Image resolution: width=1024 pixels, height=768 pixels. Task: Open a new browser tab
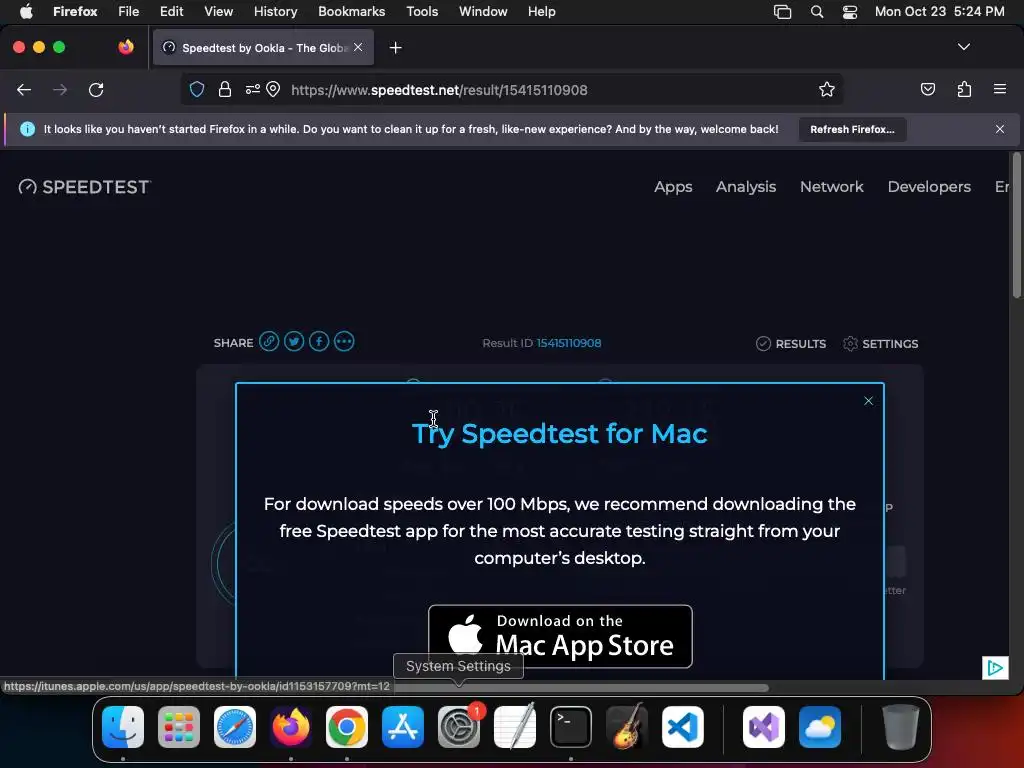pos(395,48)
